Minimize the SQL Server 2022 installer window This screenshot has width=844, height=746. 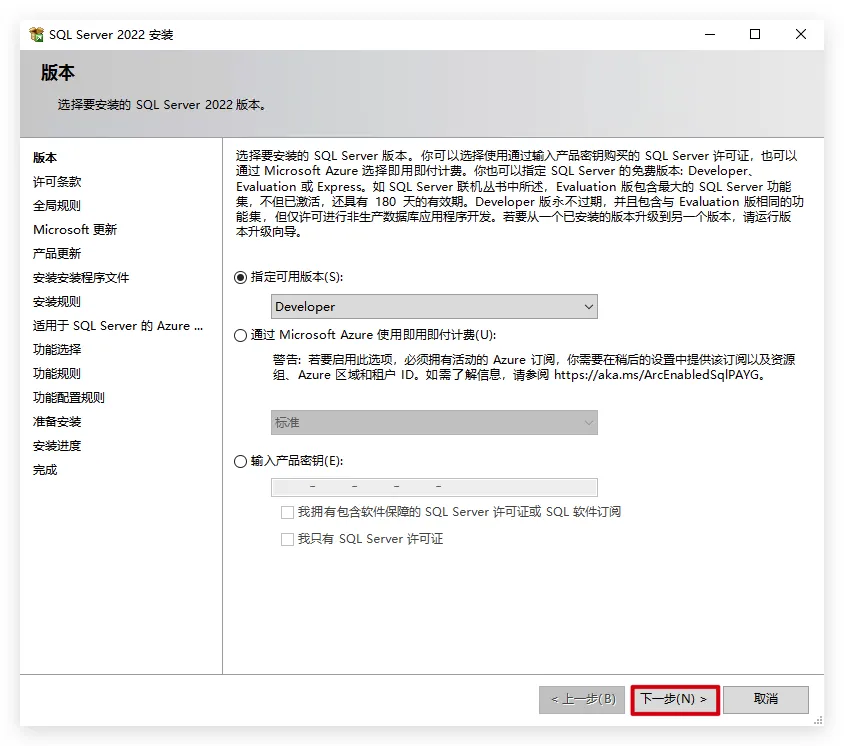click(709, 34)
